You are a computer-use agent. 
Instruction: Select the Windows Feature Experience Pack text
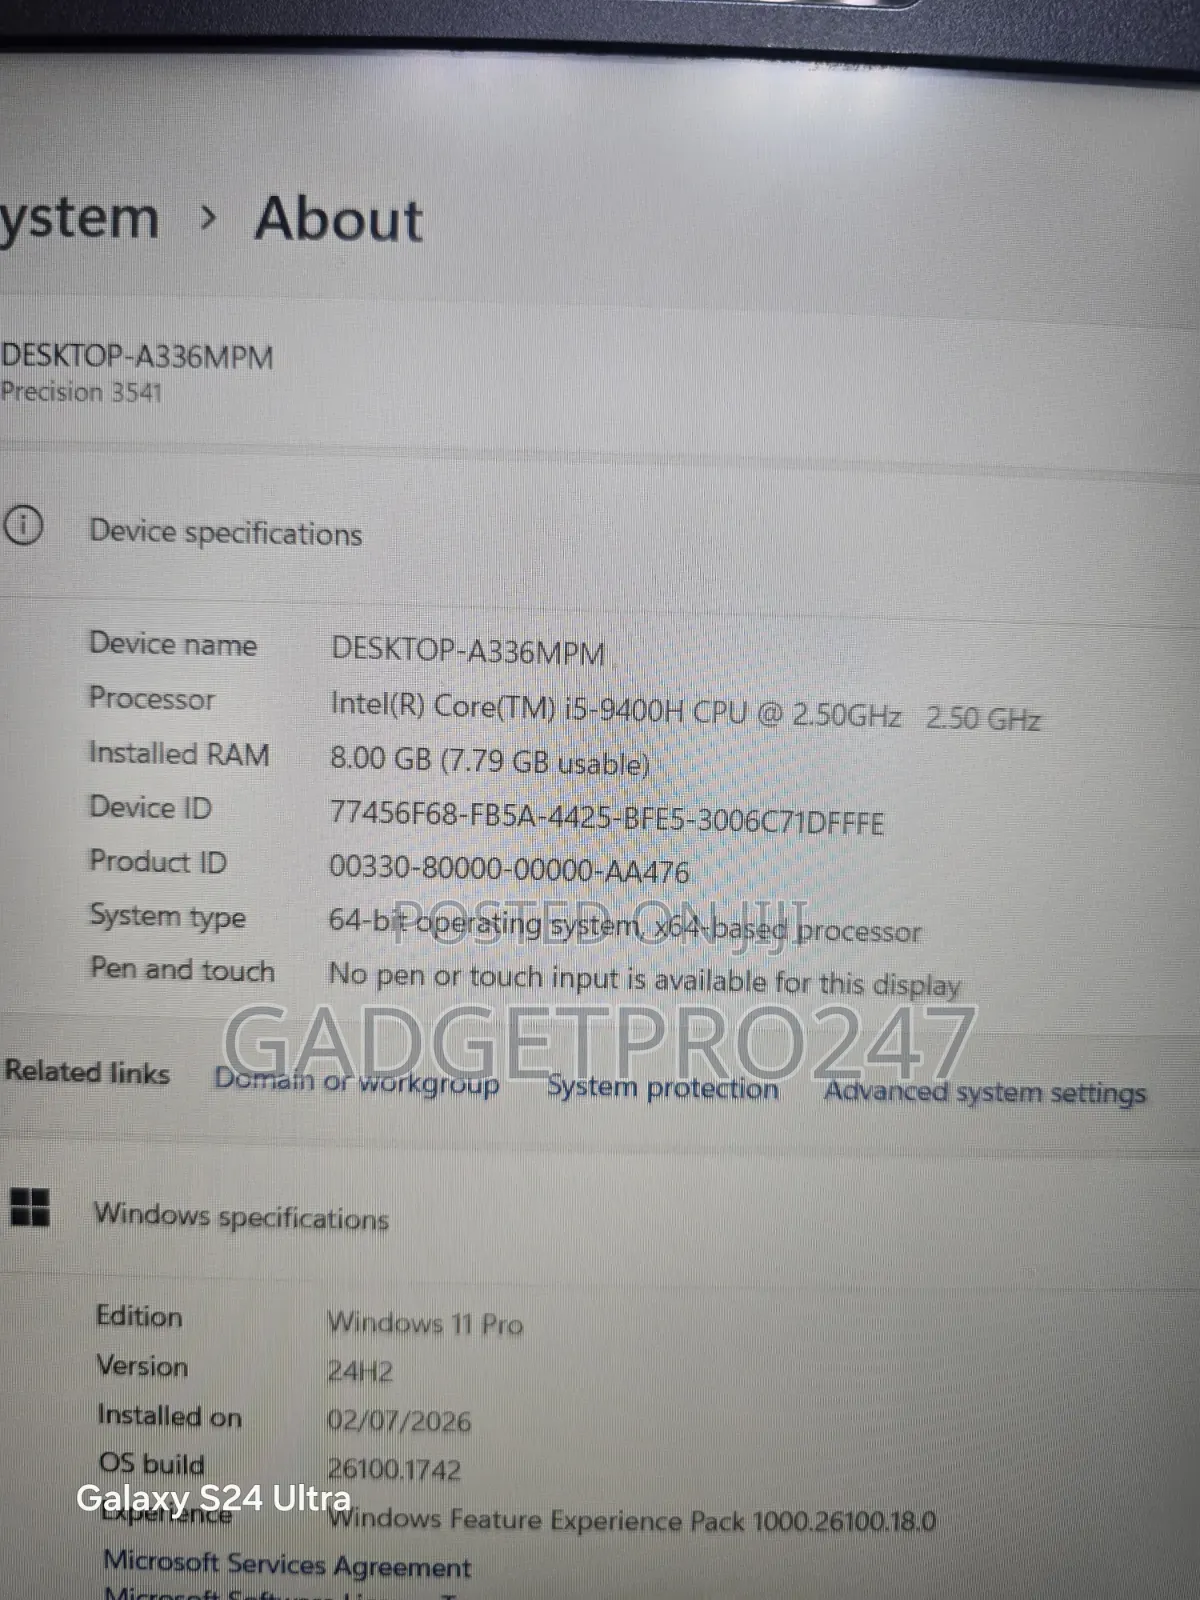(632, 1520)
